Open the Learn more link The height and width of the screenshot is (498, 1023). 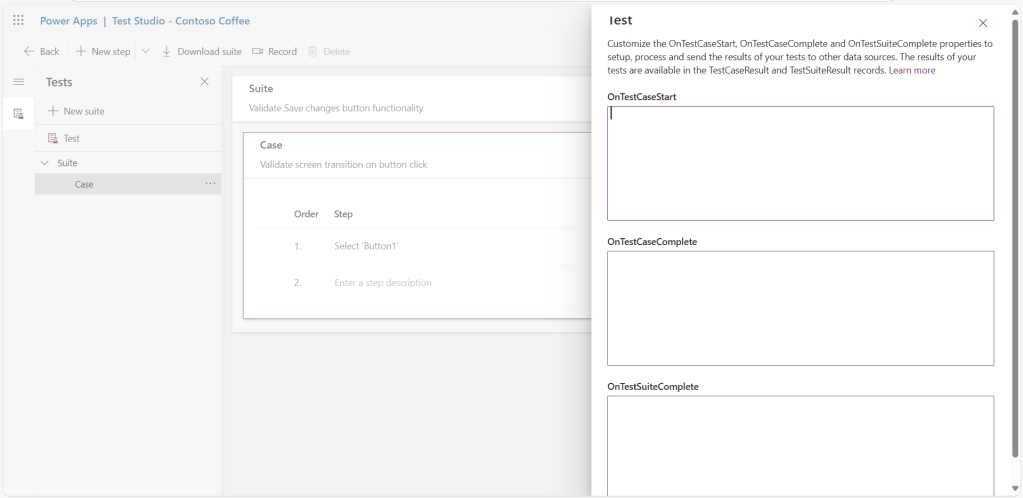(912, 70)
